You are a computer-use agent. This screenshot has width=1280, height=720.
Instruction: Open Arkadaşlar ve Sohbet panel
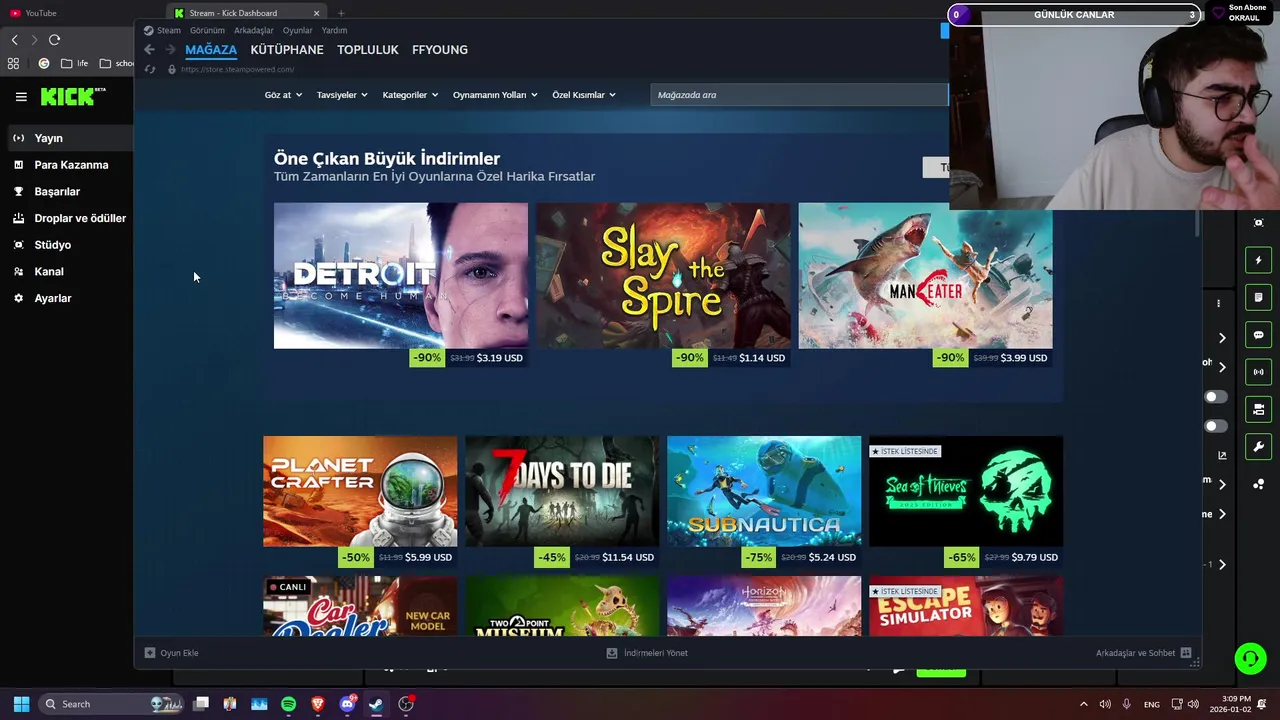point(1144,653)
